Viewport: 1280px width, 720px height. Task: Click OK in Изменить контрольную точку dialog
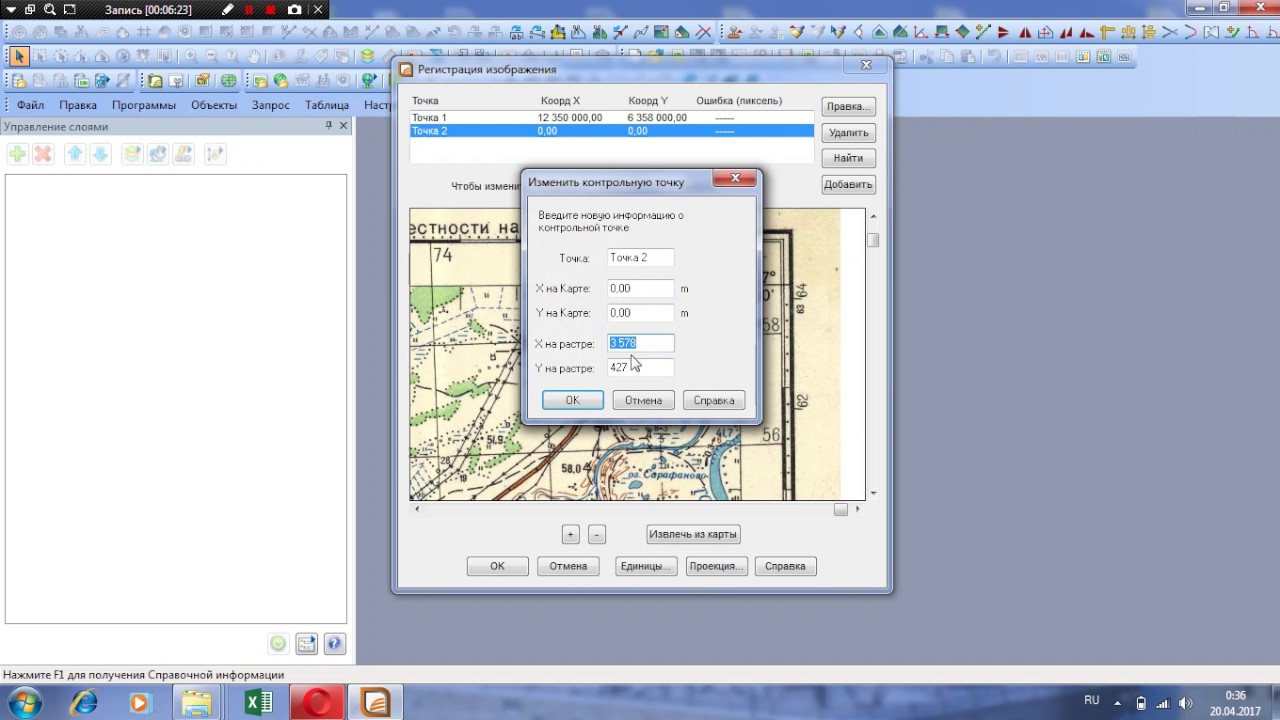coord(572,400)
